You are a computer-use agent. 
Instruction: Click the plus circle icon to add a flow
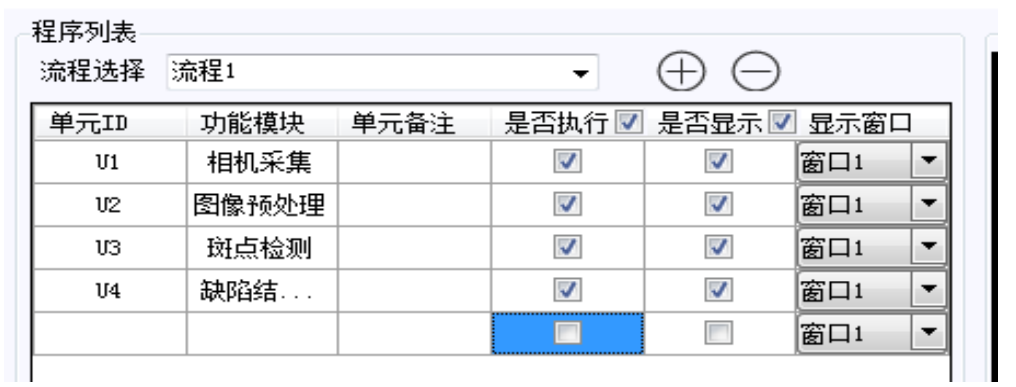point(681,71)
